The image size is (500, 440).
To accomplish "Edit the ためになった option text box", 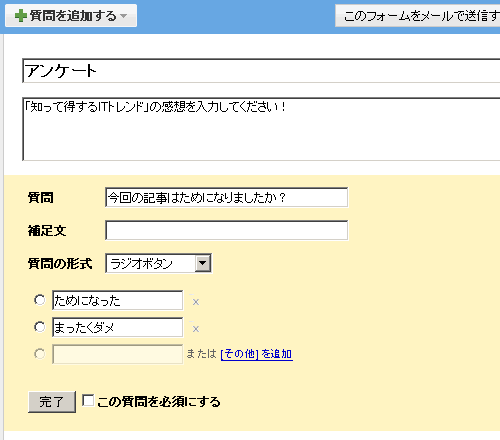I will coord(117,300).
